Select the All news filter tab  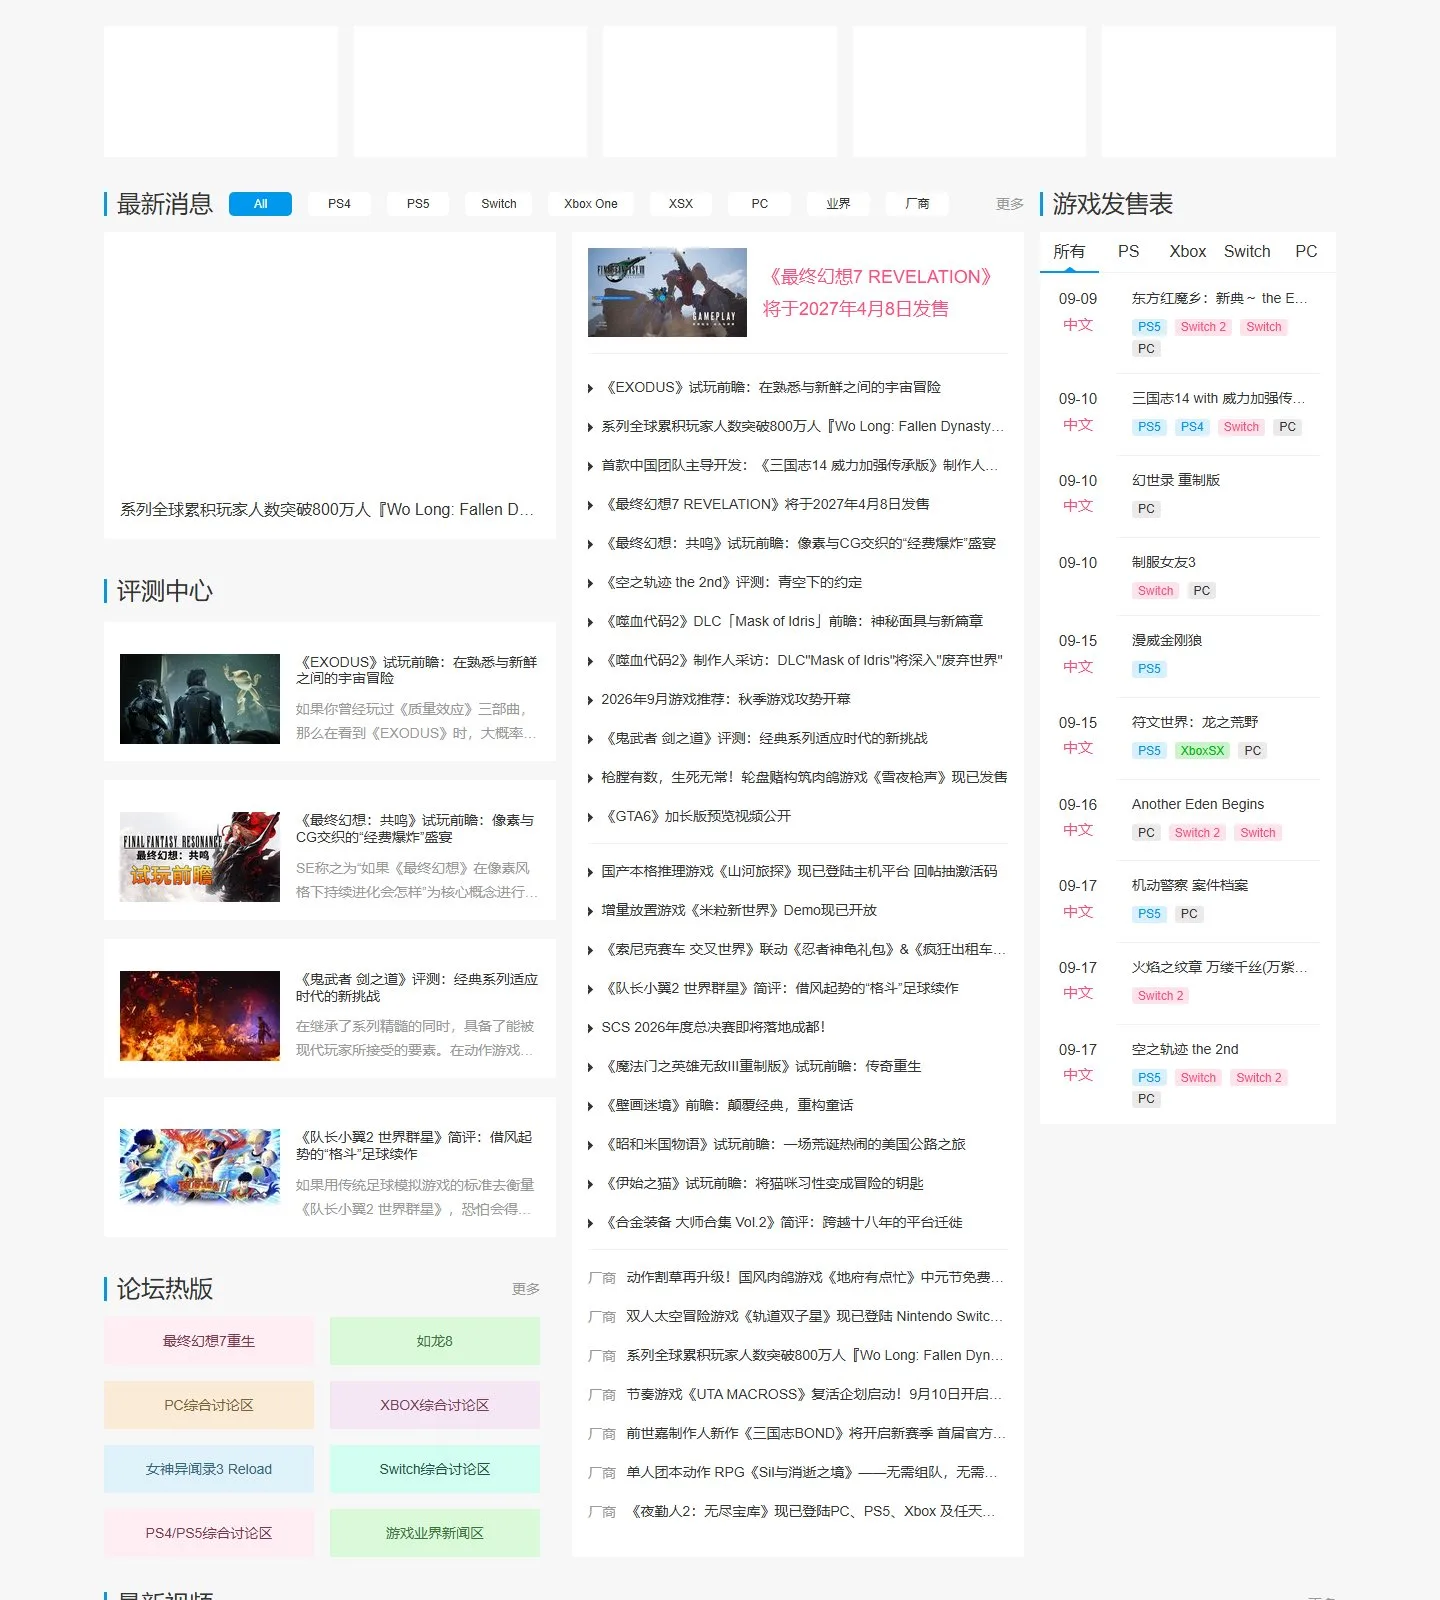pyautogui.click(x=260, y=204)
